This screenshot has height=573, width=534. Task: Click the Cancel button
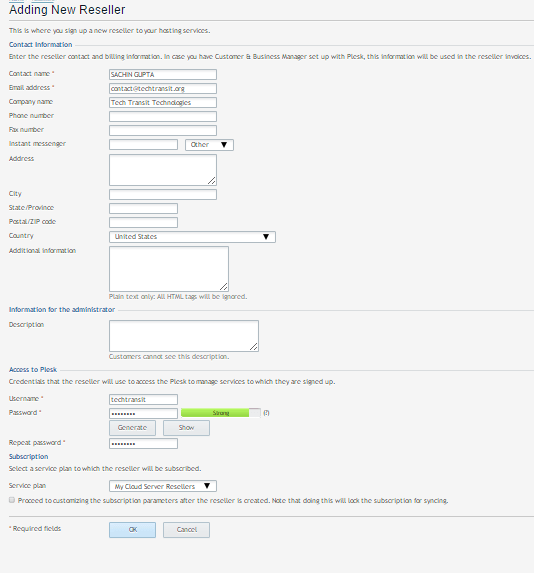(x=186, y=530)
